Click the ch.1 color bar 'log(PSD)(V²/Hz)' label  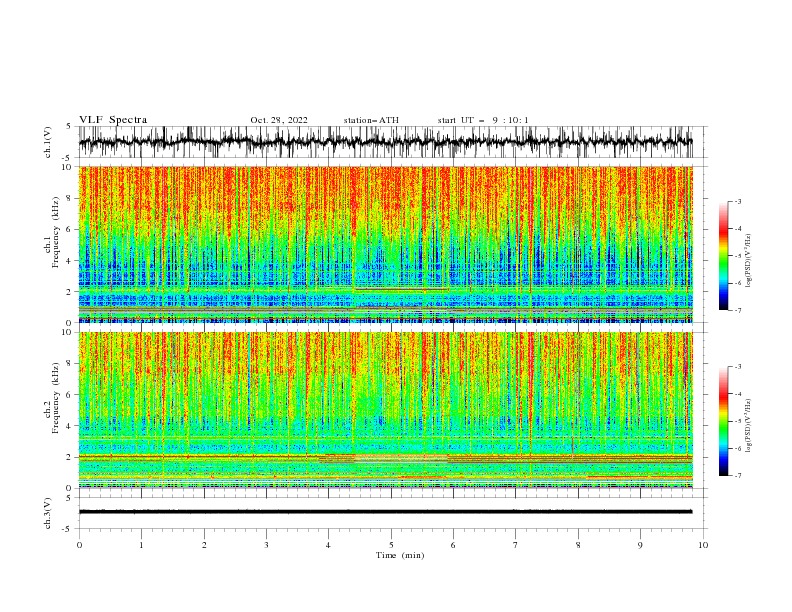[749, 260]
